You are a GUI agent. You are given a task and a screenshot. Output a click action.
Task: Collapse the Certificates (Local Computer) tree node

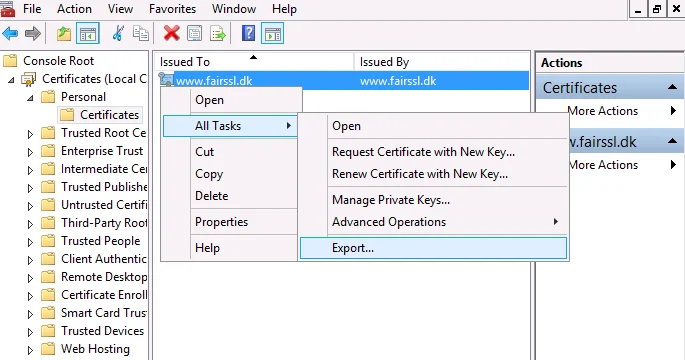pos(12,80)
